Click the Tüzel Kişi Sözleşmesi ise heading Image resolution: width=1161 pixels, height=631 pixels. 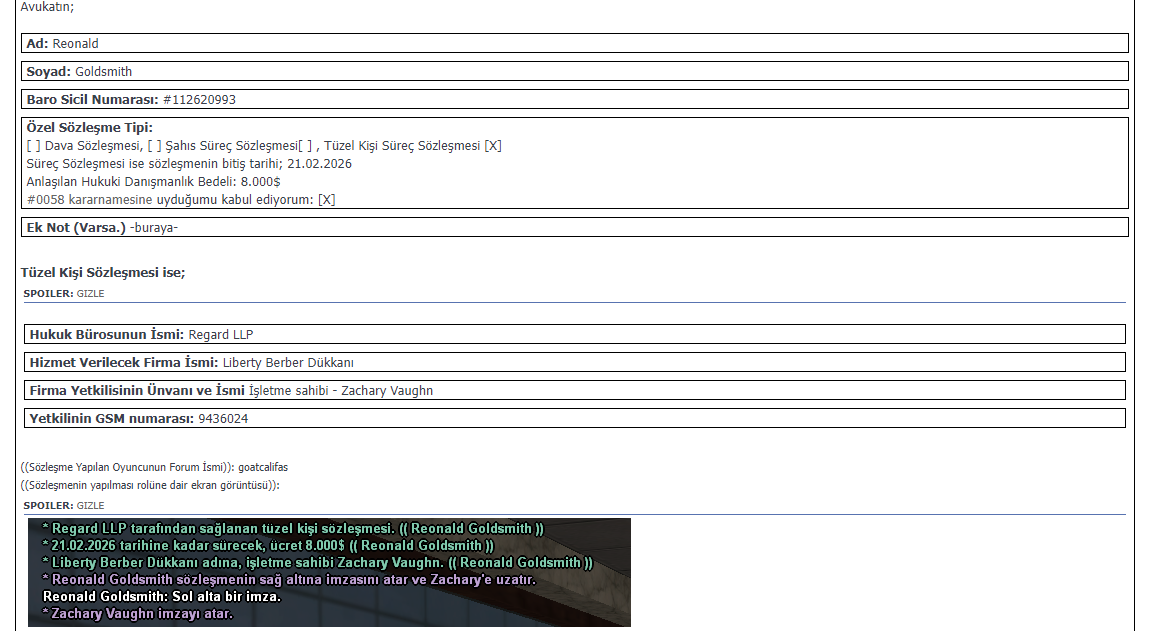(x=103, y=273)
